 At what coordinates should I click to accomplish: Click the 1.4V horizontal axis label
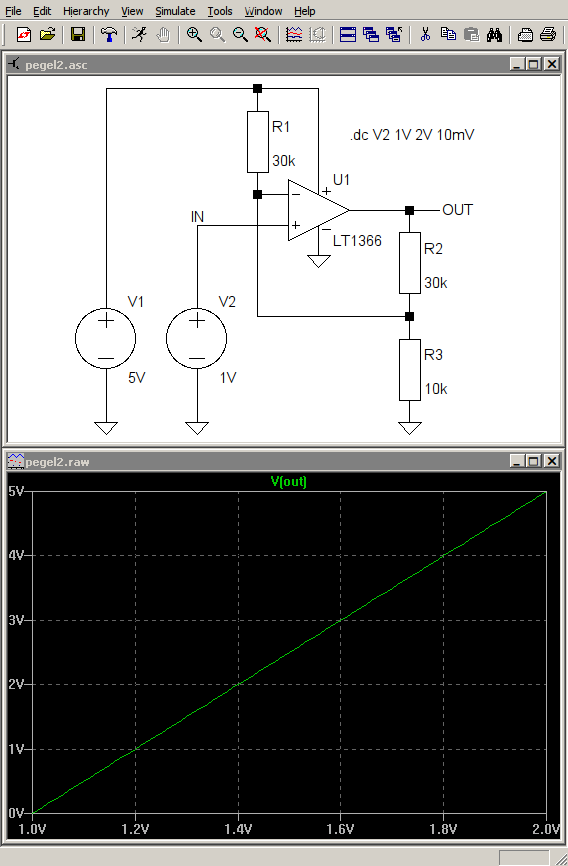(238, 830)
